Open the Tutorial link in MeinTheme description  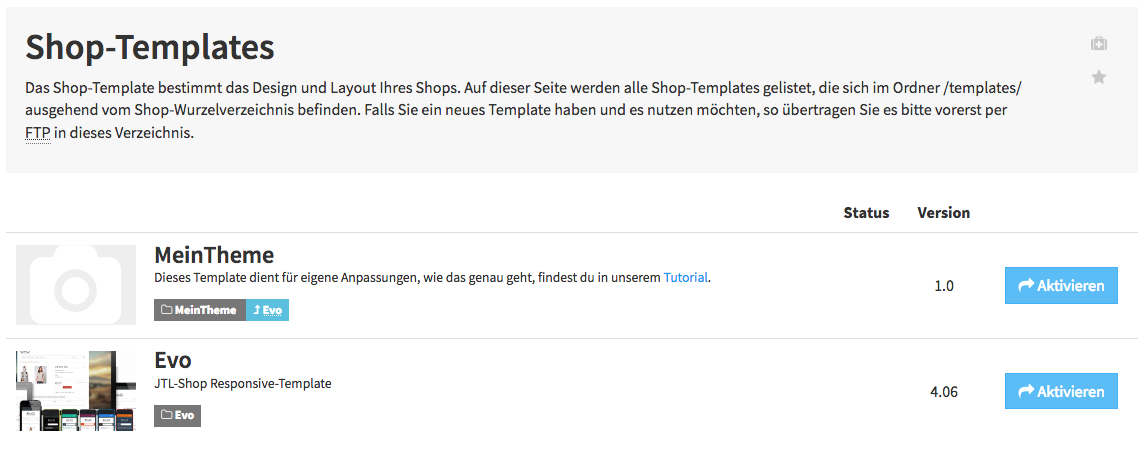pos(685,277)
